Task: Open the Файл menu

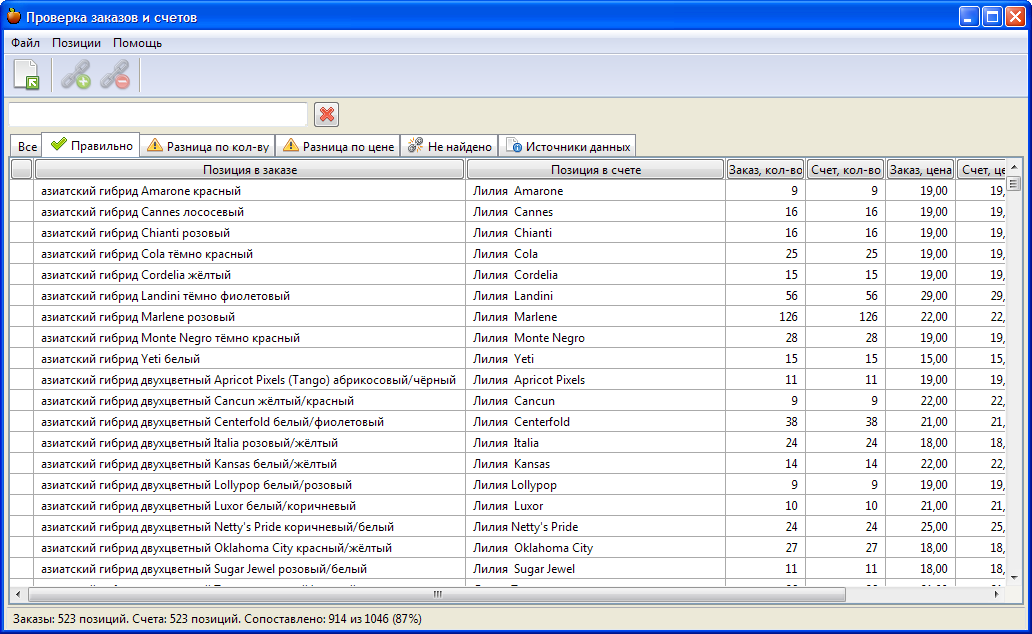Action: (x=26, y=43)
